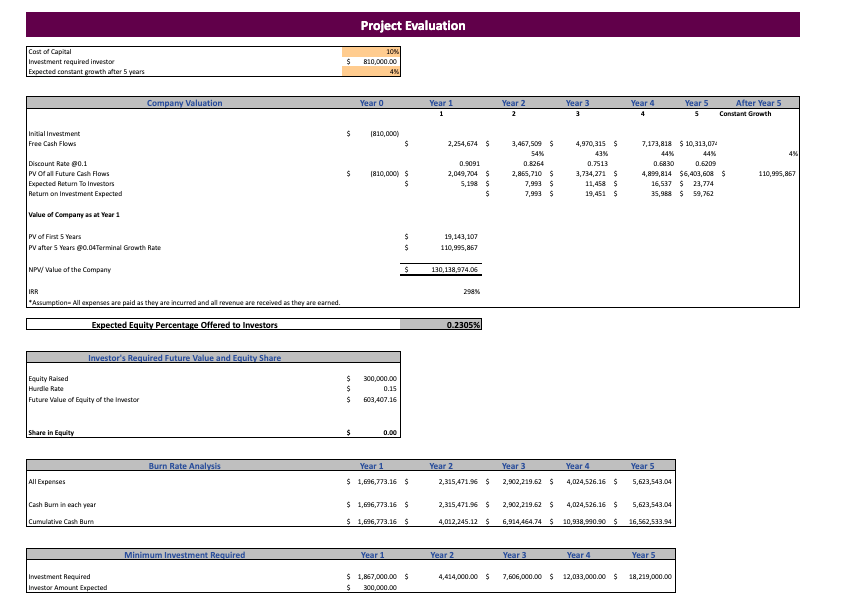Select the Expected Equity Percentage 0.2305% cell
Image resolution: width=843 pixels, height=596 pixels.
tap(442, 323)
